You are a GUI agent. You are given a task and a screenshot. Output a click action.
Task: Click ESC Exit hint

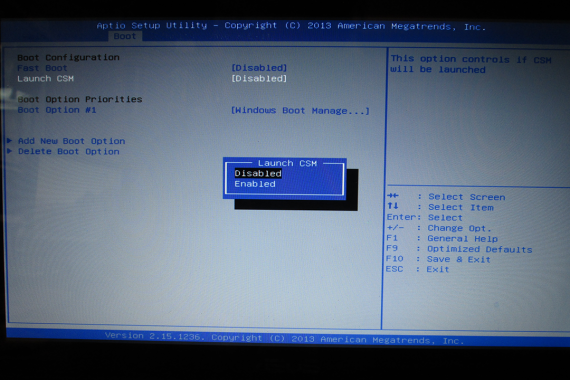[x=417, y=269]
